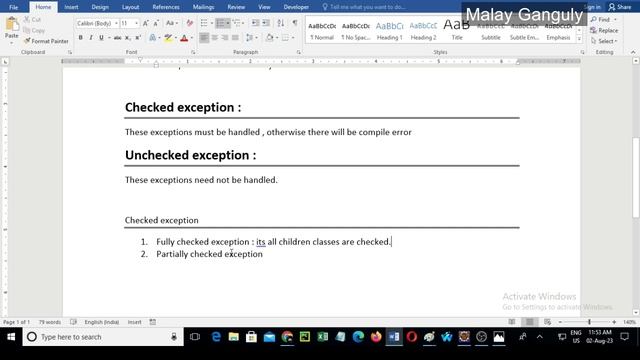The height and width of the screenshot is (360, 640).
Task: Open Excel from the Windows taskbar
Action: pyautogui.click(x=322, y=337)
